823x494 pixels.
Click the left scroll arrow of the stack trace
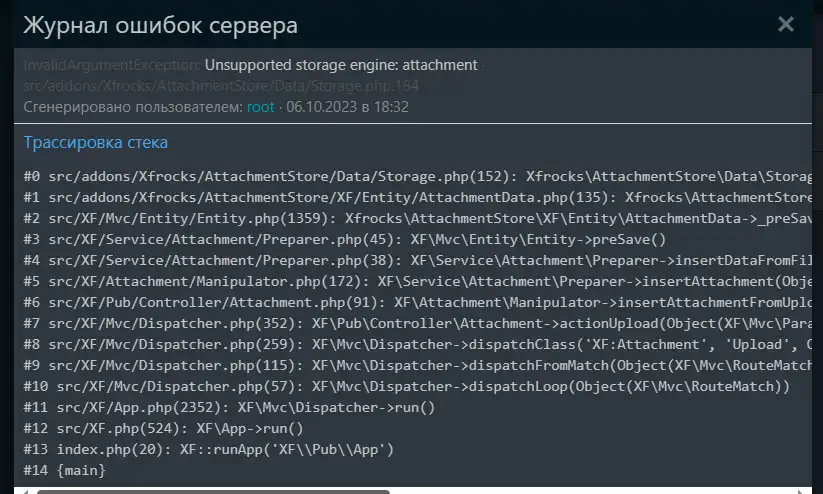click(25, 491)
